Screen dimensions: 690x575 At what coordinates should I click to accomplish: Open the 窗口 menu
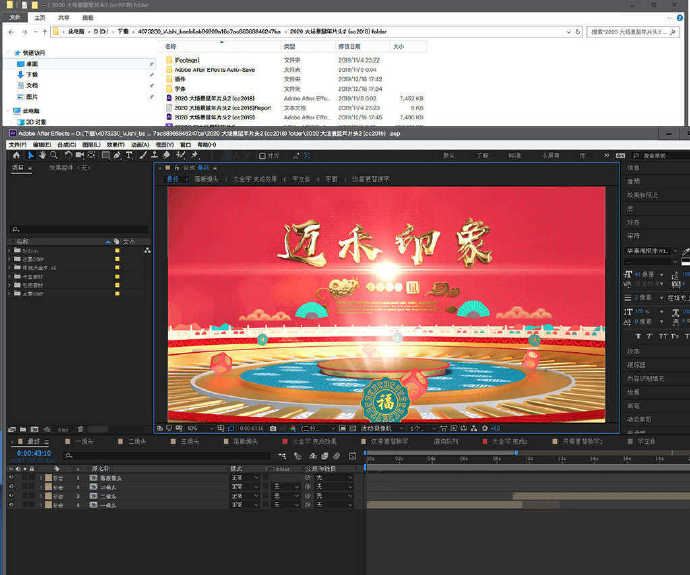186,145
